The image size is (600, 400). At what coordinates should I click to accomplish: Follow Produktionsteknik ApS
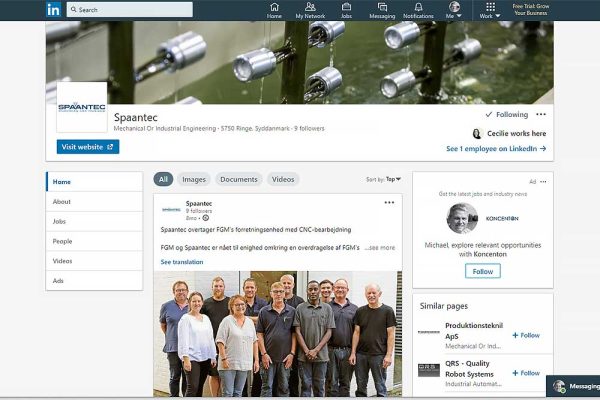[526, 335]
